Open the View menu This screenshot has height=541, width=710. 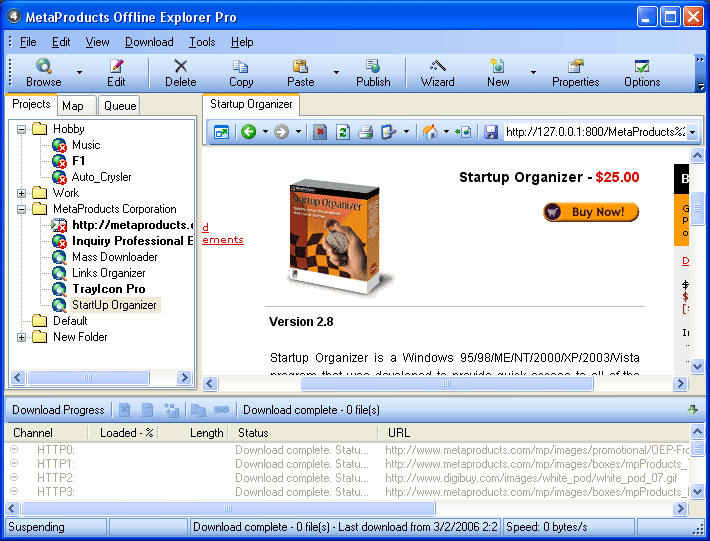pyautogui.click(x=97, y=42)
